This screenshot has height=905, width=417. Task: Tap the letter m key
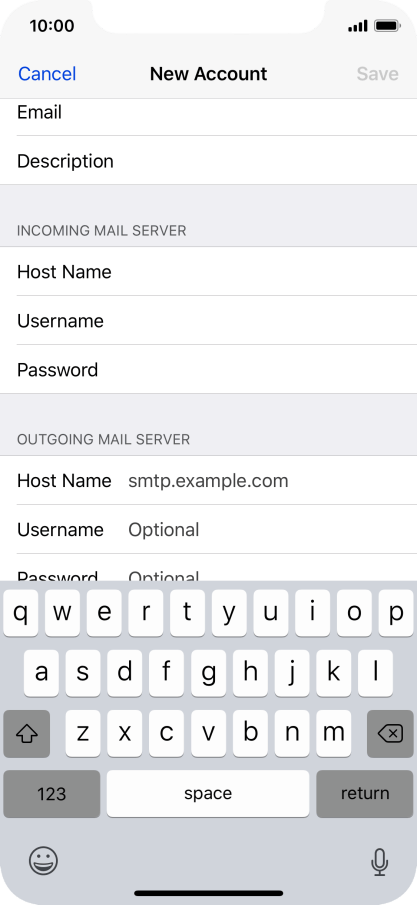pos(333,734)
